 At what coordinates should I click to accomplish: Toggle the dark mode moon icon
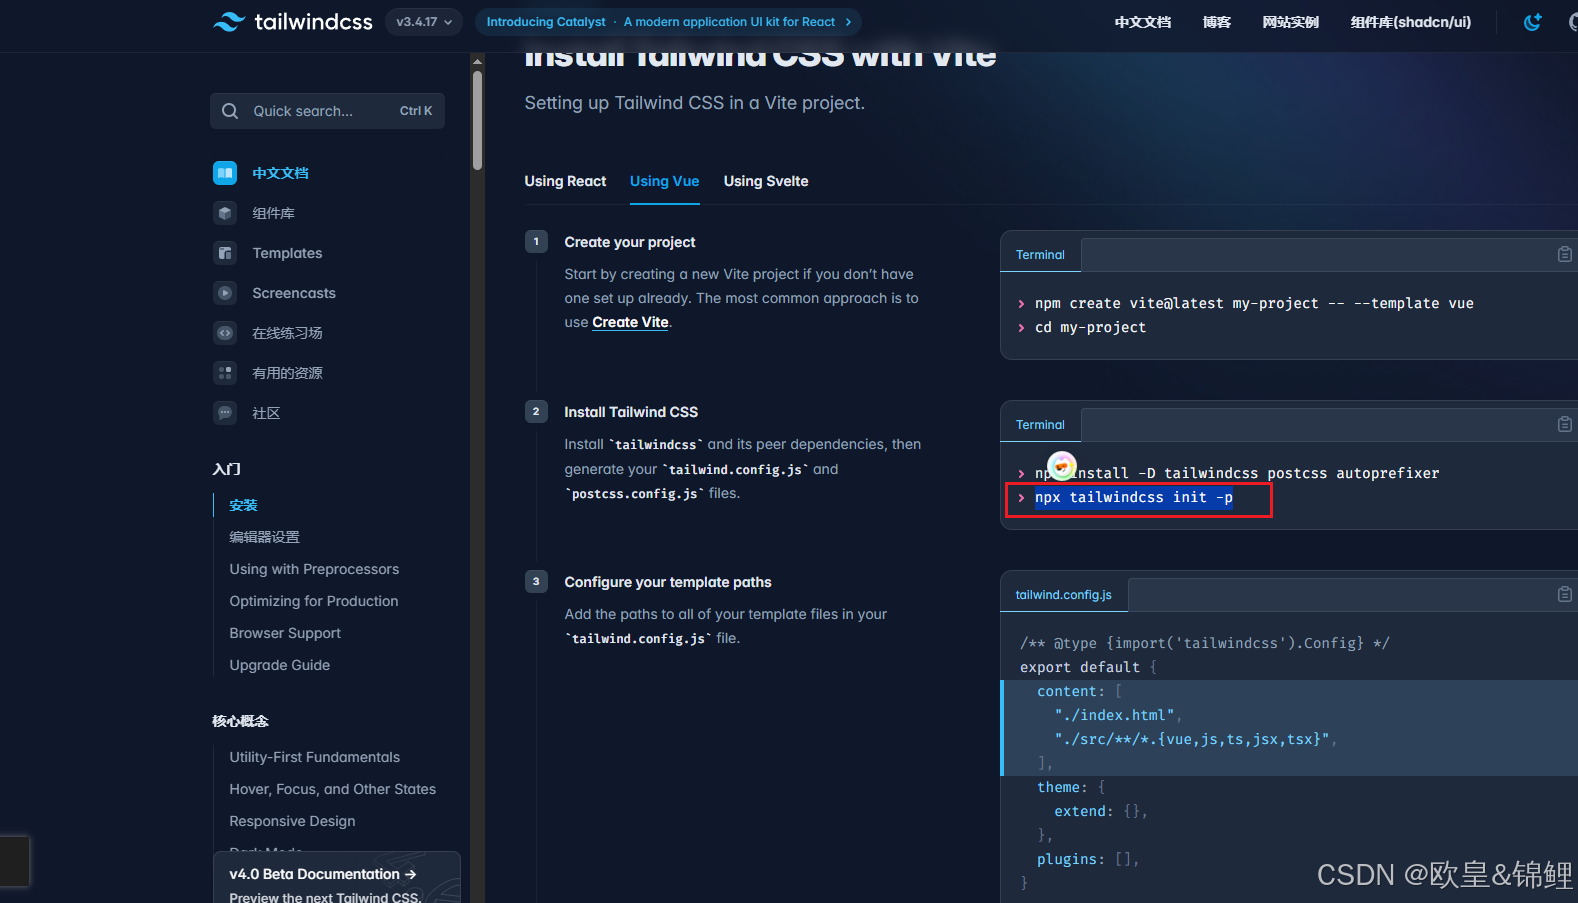[1532, 22]
